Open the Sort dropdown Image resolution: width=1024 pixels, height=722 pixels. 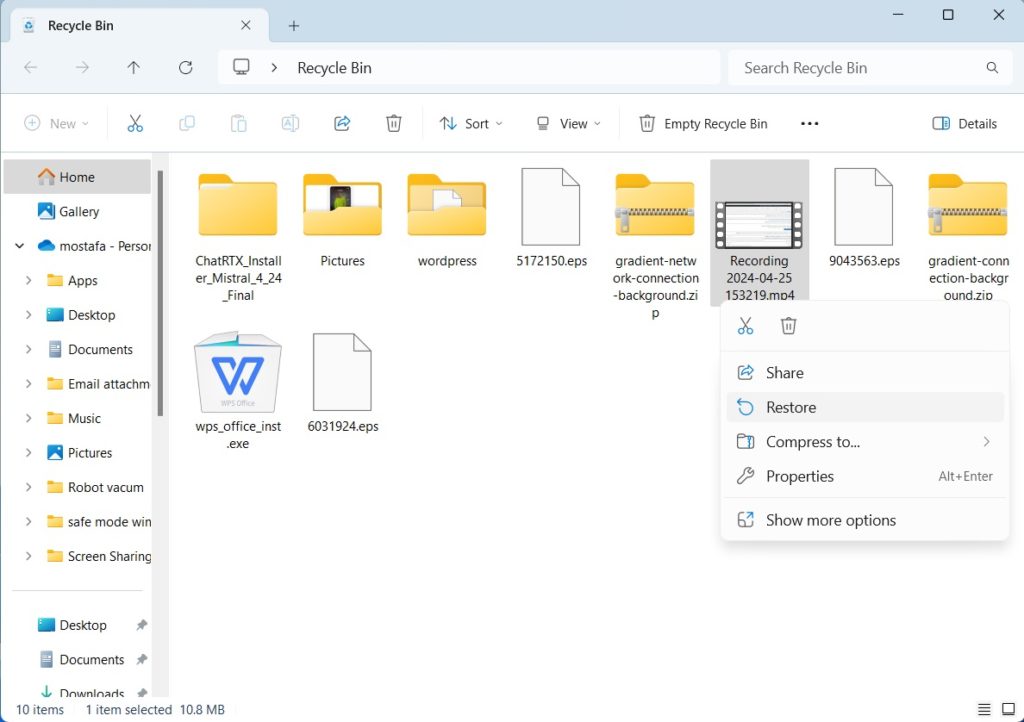pyautogui.click(x=470, y=123)
